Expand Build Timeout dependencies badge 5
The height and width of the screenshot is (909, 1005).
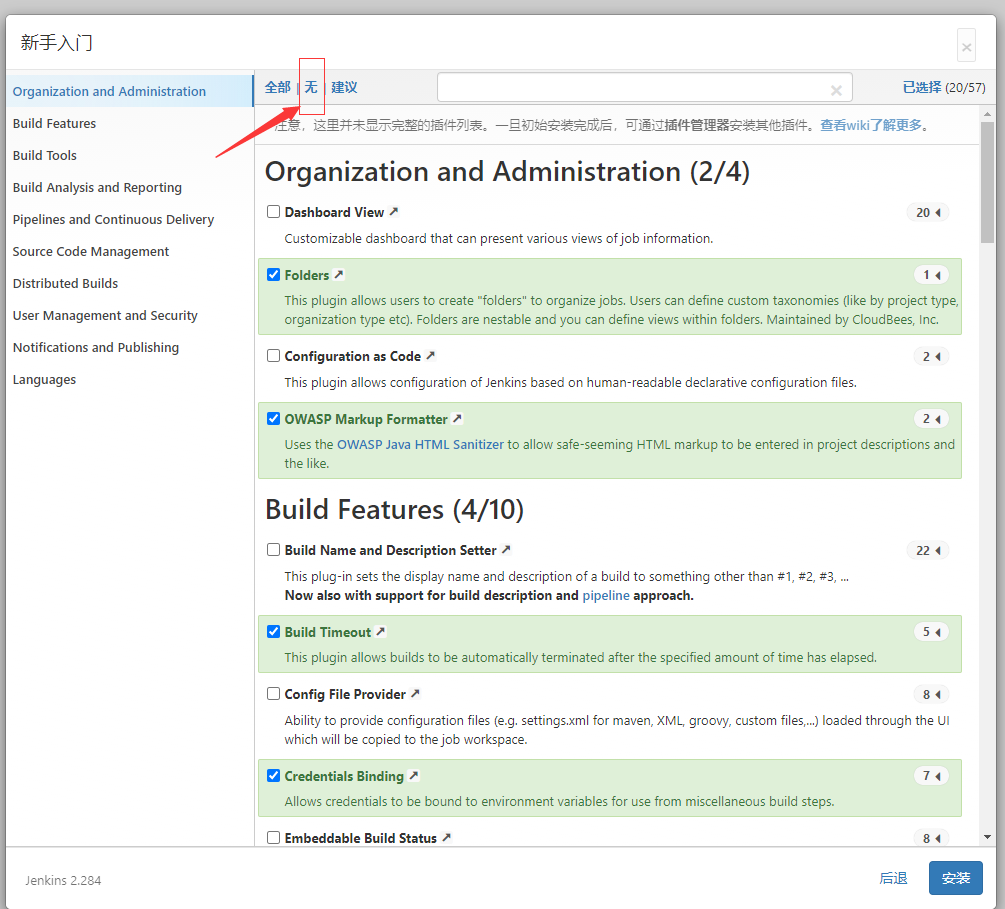click(x=931, y=632)
